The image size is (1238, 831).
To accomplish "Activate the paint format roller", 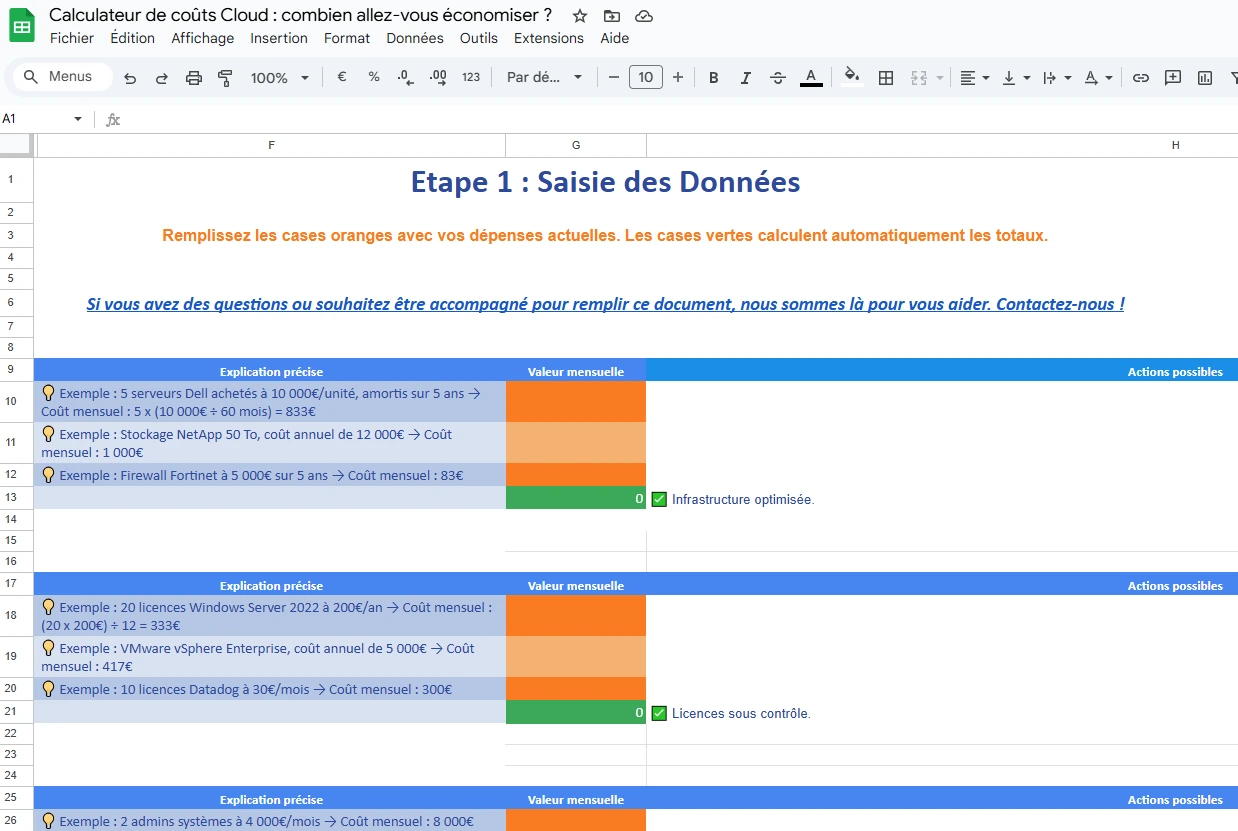I will pyautogui.click(x=225, y=78).
